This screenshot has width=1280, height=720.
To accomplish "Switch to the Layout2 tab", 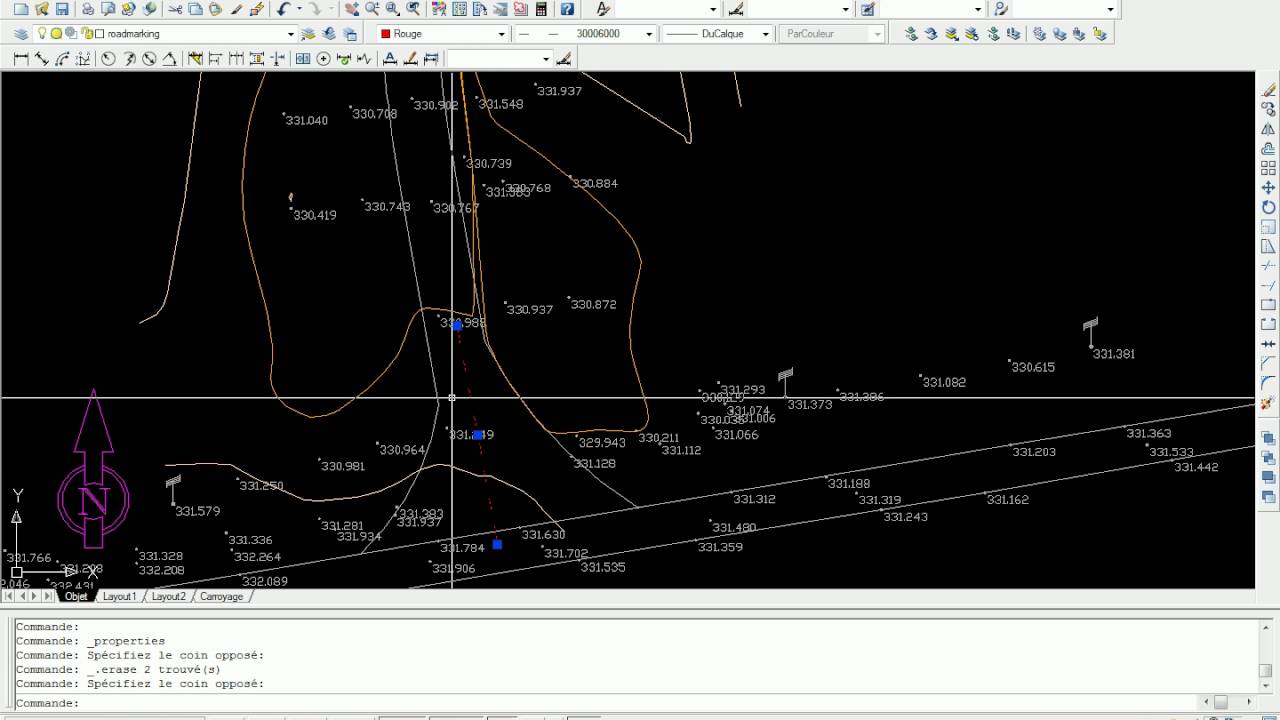I will [x=169, y=596].
